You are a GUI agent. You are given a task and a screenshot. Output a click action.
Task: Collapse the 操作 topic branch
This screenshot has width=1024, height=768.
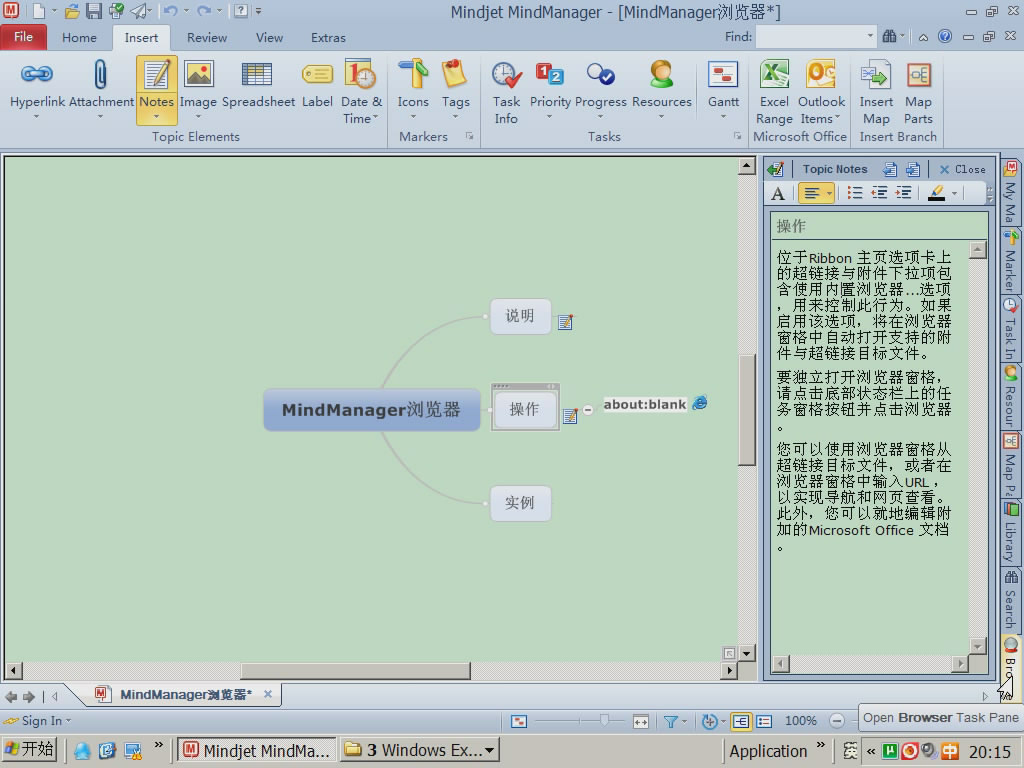click(588, 410)
